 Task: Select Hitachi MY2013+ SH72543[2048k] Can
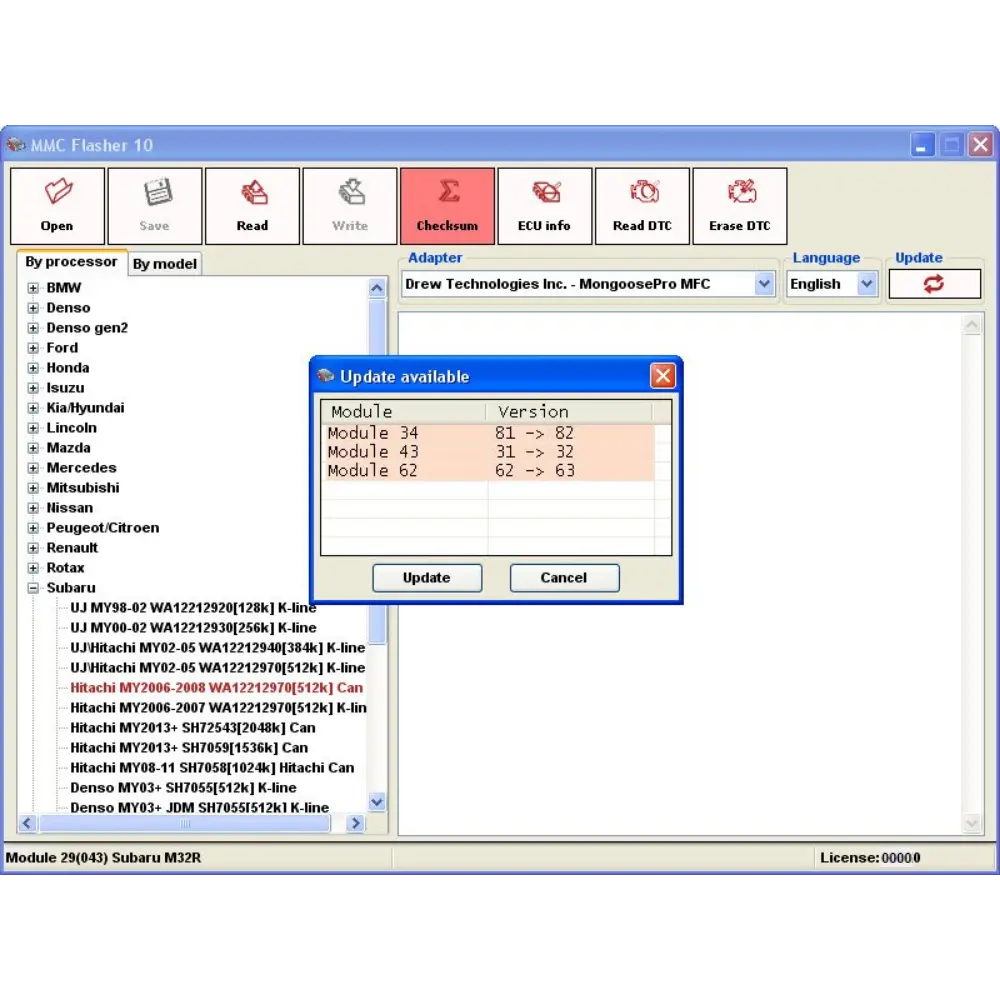click(193, 728)
